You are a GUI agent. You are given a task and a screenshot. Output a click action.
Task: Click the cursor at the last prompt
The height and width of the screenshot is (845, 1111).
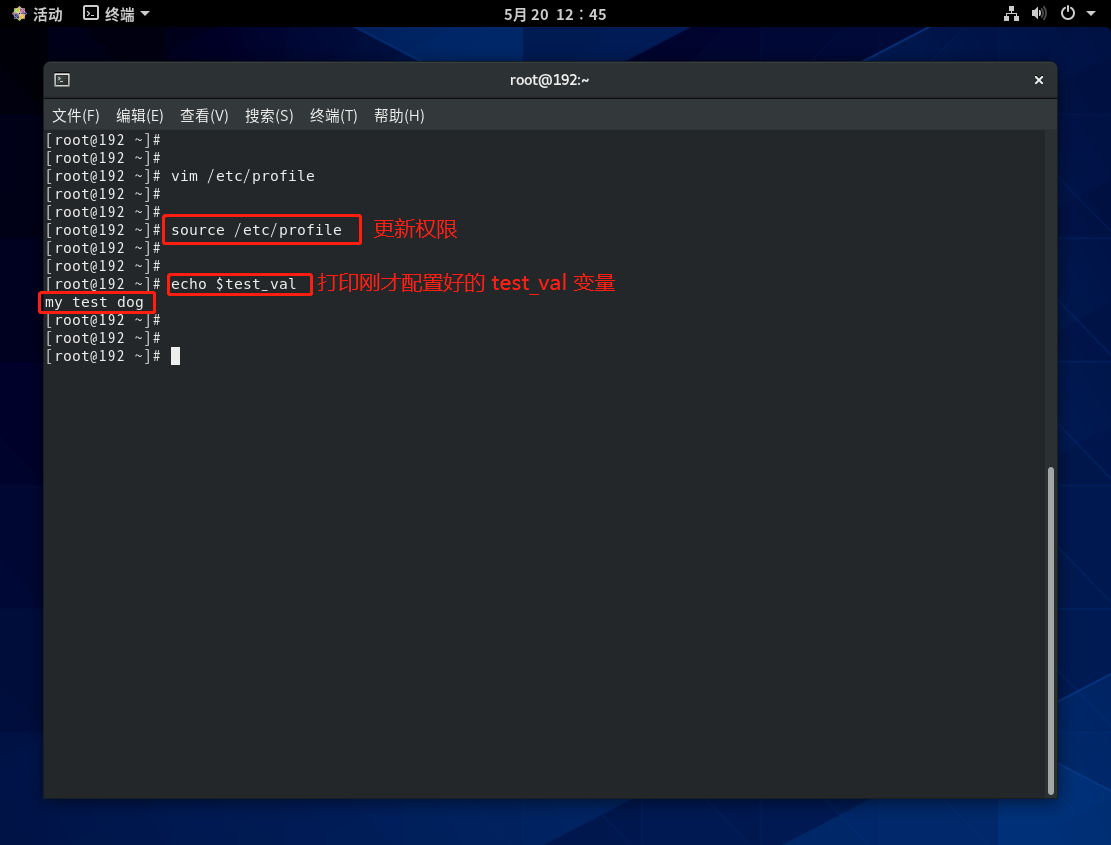[x=175, y=356]
